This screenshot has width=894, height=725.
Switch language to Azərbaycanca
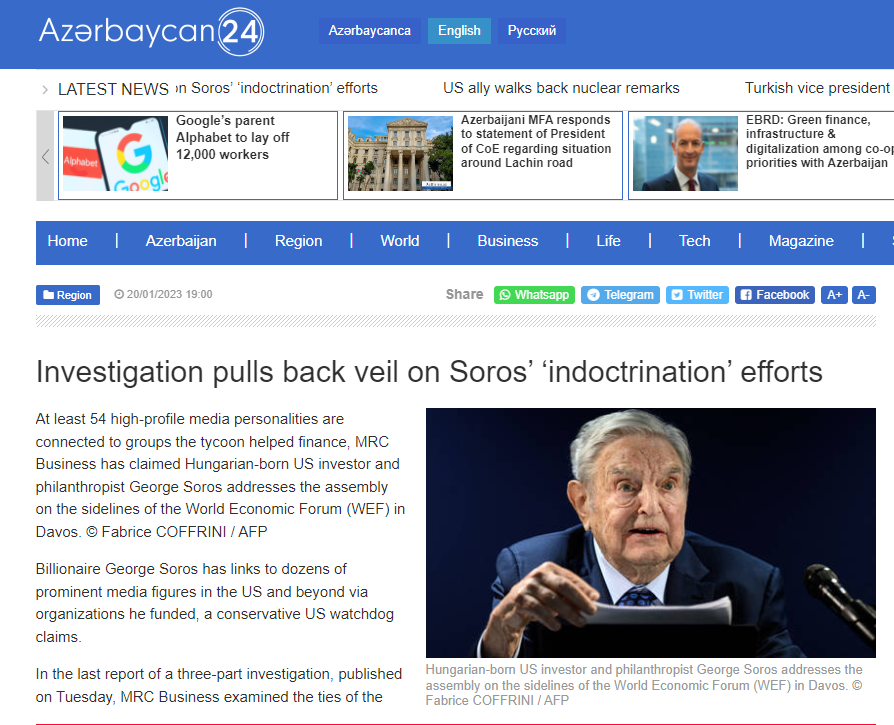tap(369, 31)
